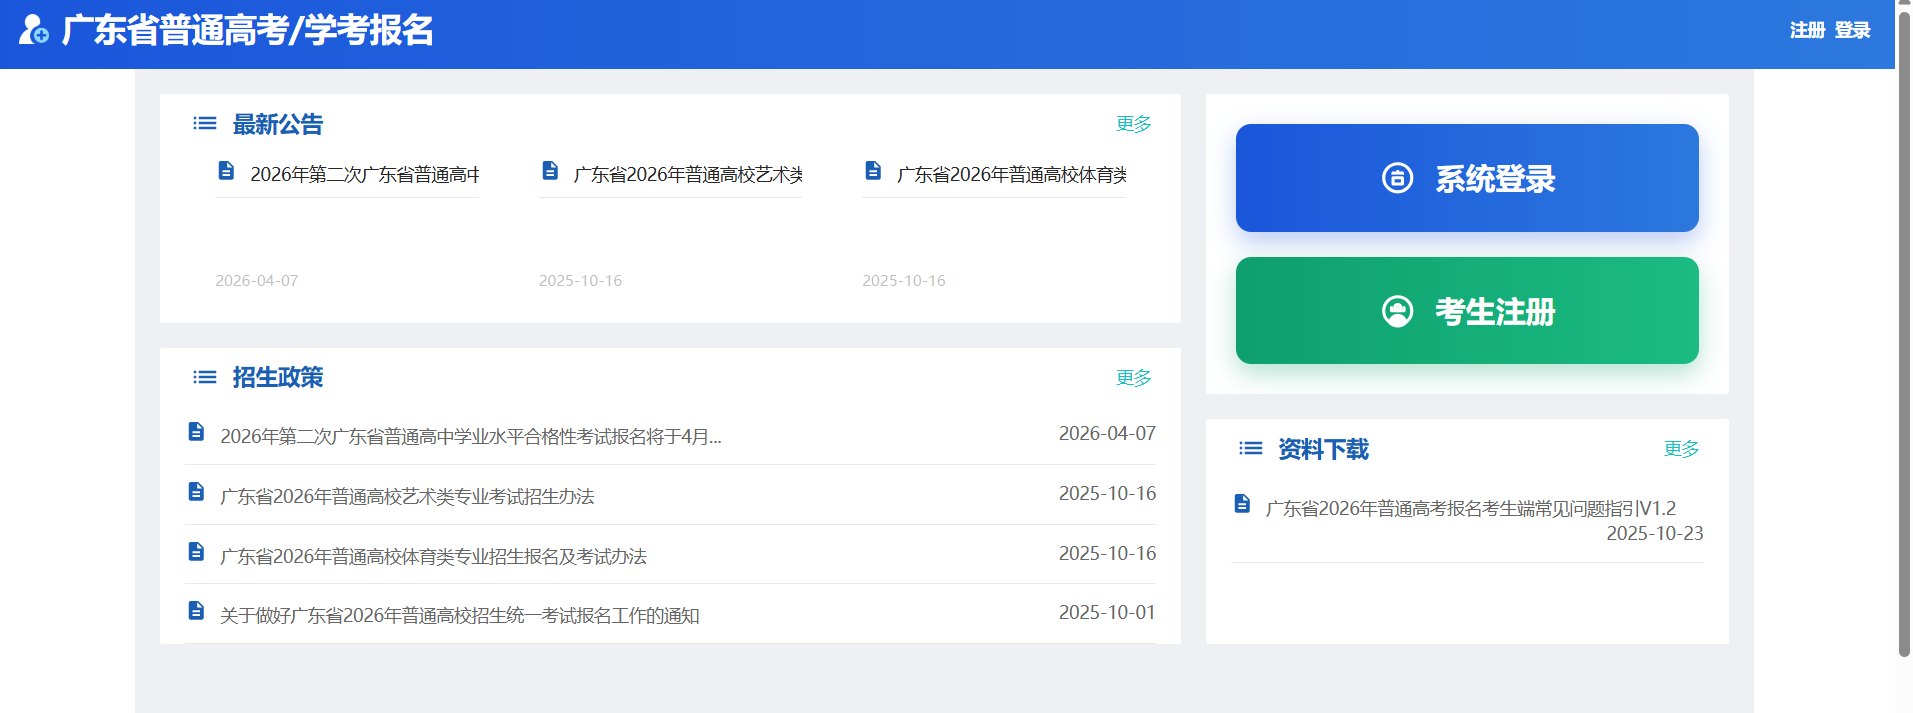Select 注册 in the top header
1913x713 pixels.
1807,30
